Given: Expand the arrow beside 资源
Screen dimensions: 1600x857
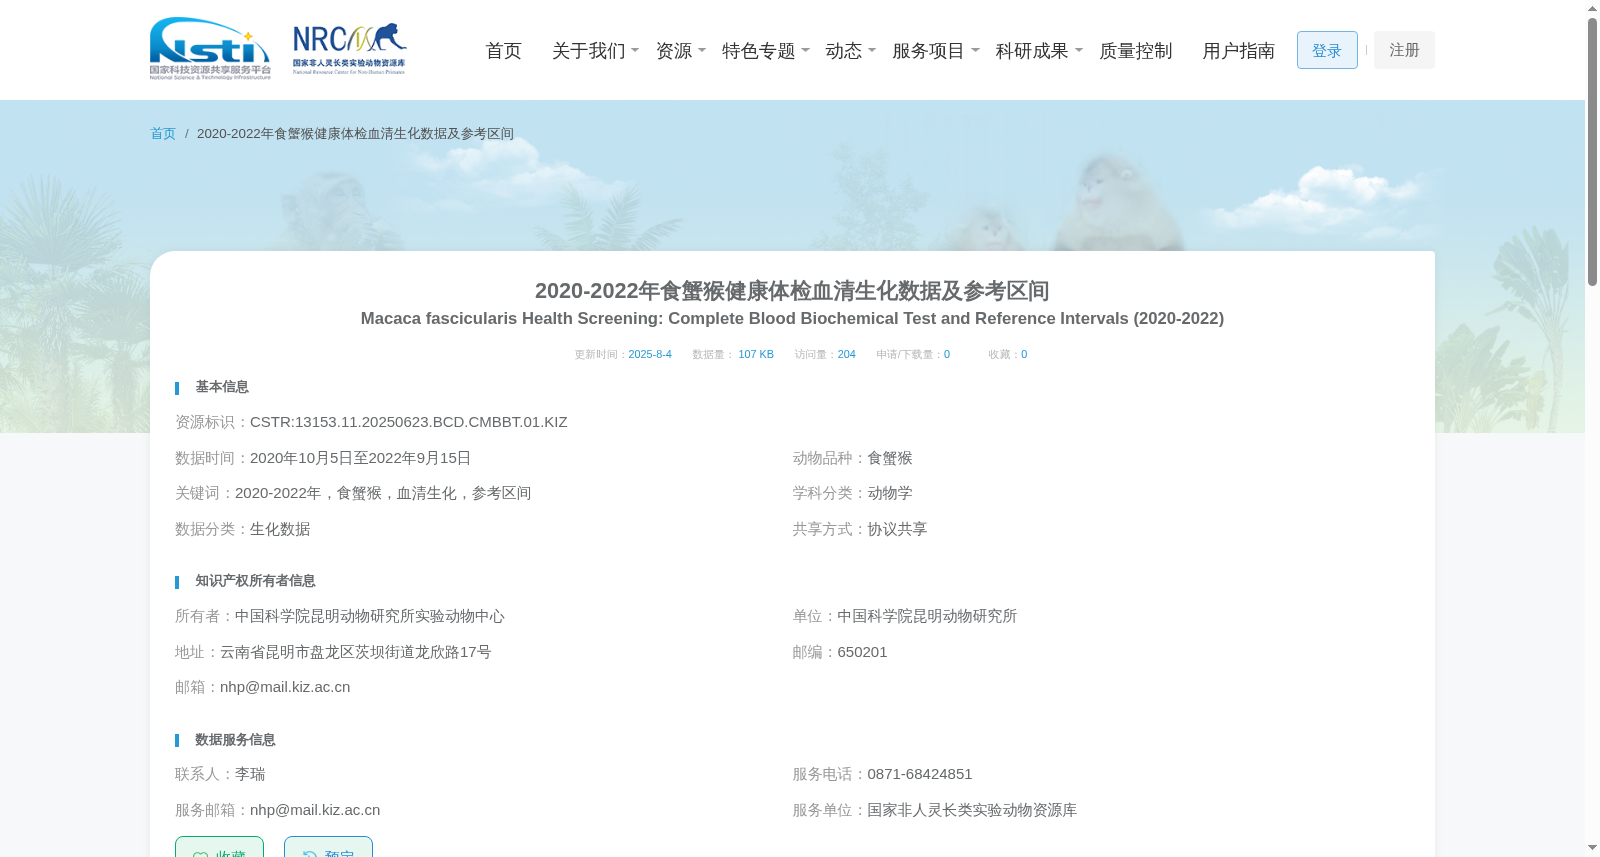Looking at the screenshot, I should [x=702, y=50].
